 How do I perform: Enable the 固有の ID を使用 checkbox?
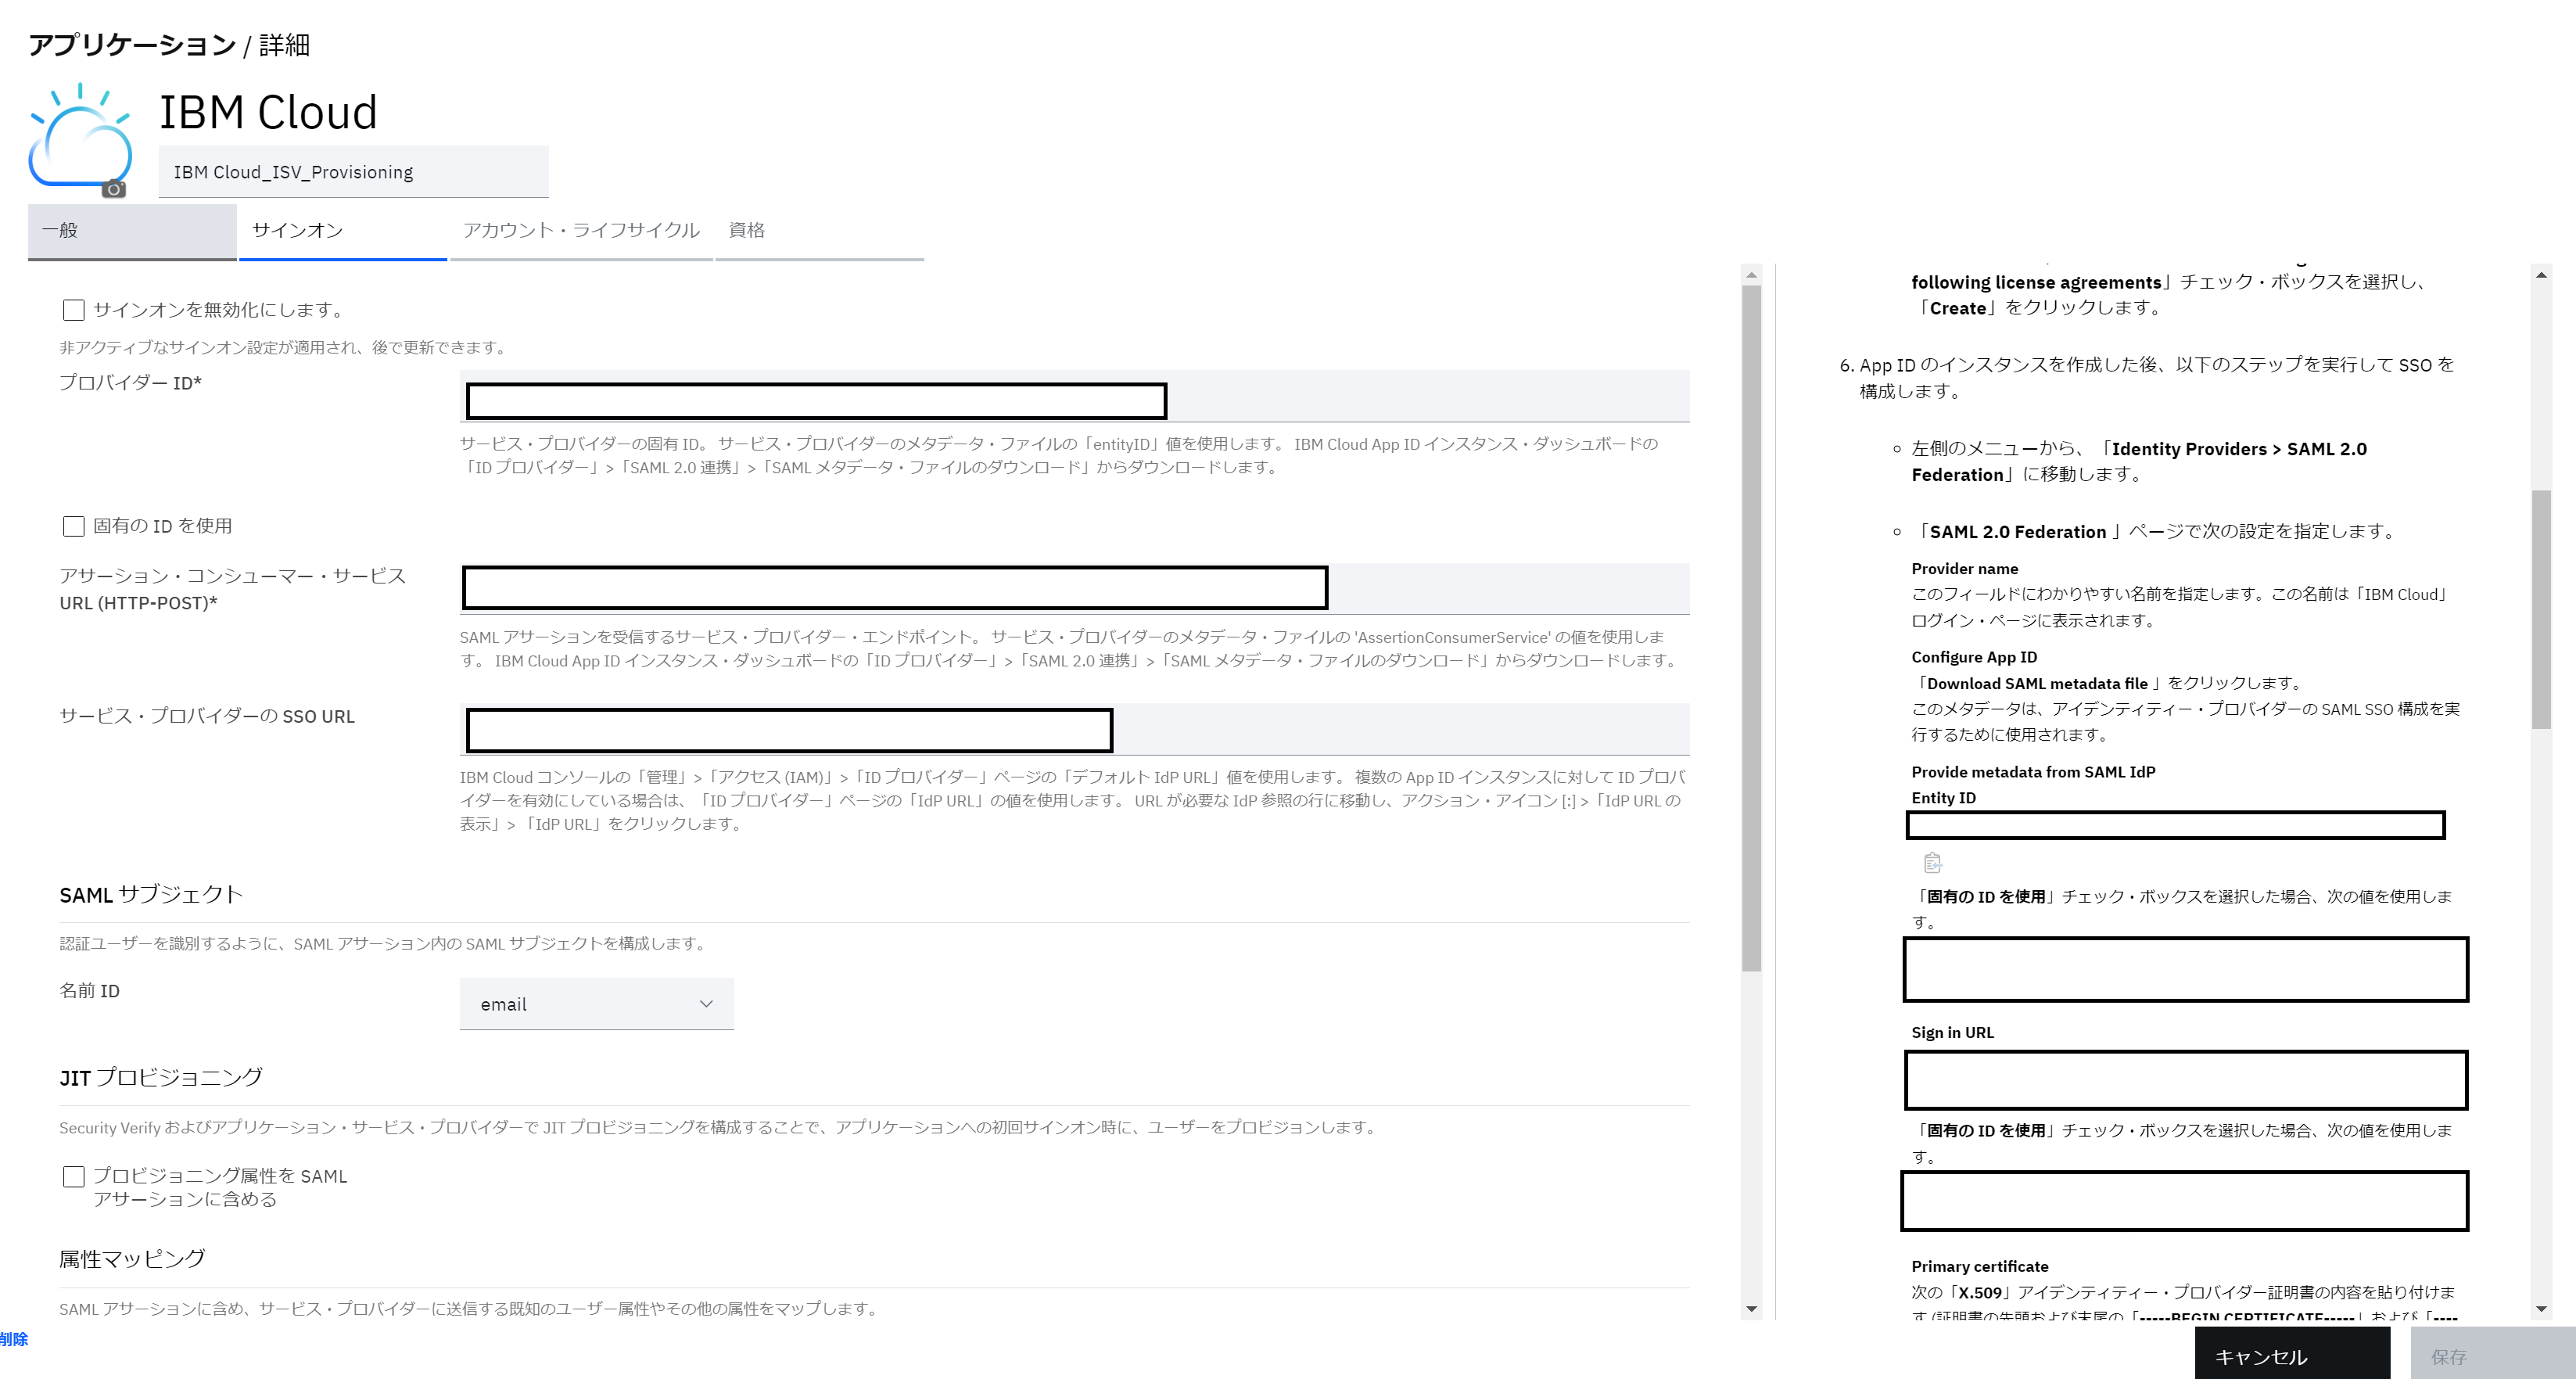tap(74, 526)
